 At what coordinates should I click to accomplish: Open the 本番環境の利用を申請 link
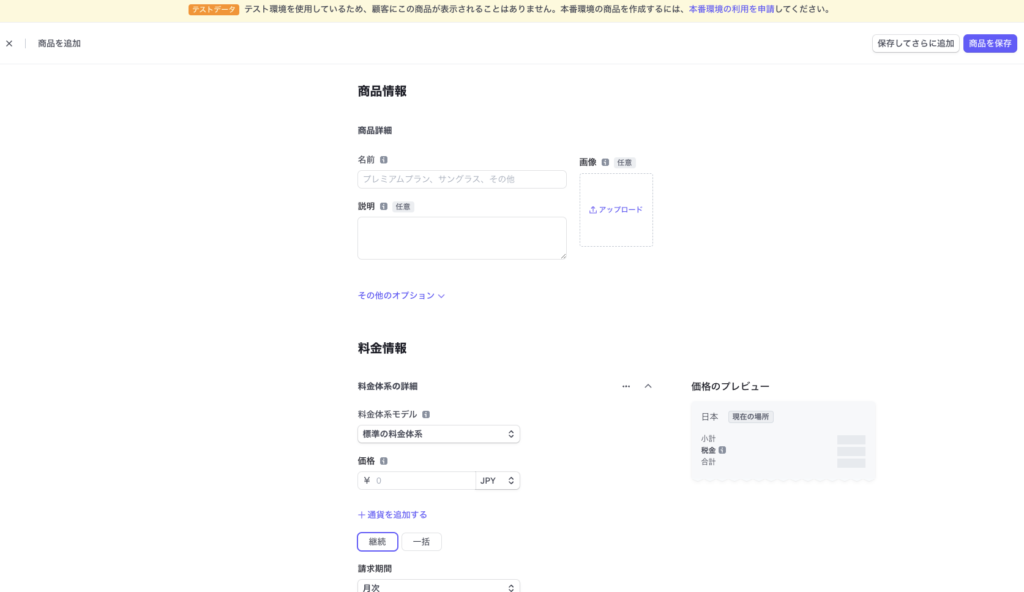pos(731,10)
